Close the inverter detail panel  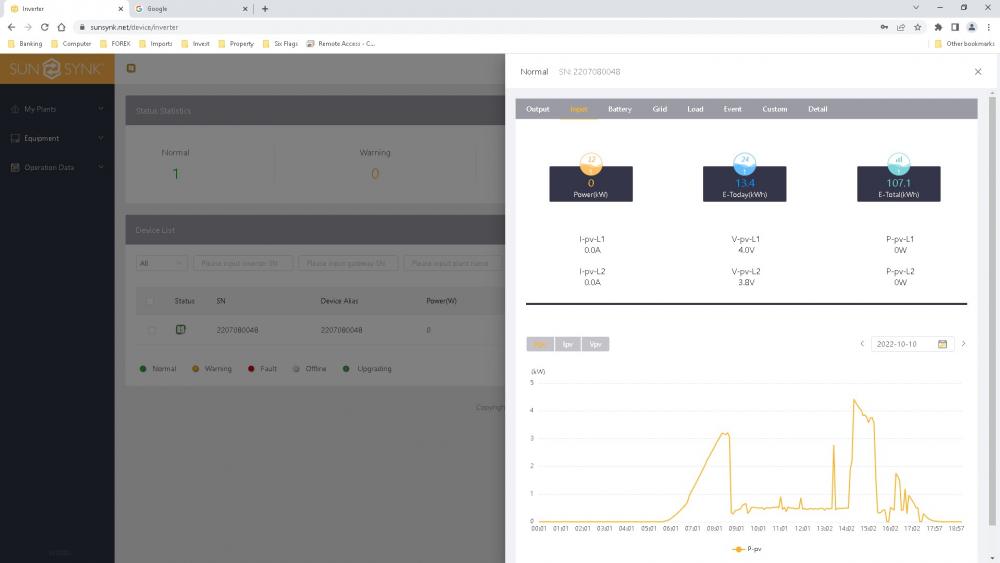tap(978, 71)
